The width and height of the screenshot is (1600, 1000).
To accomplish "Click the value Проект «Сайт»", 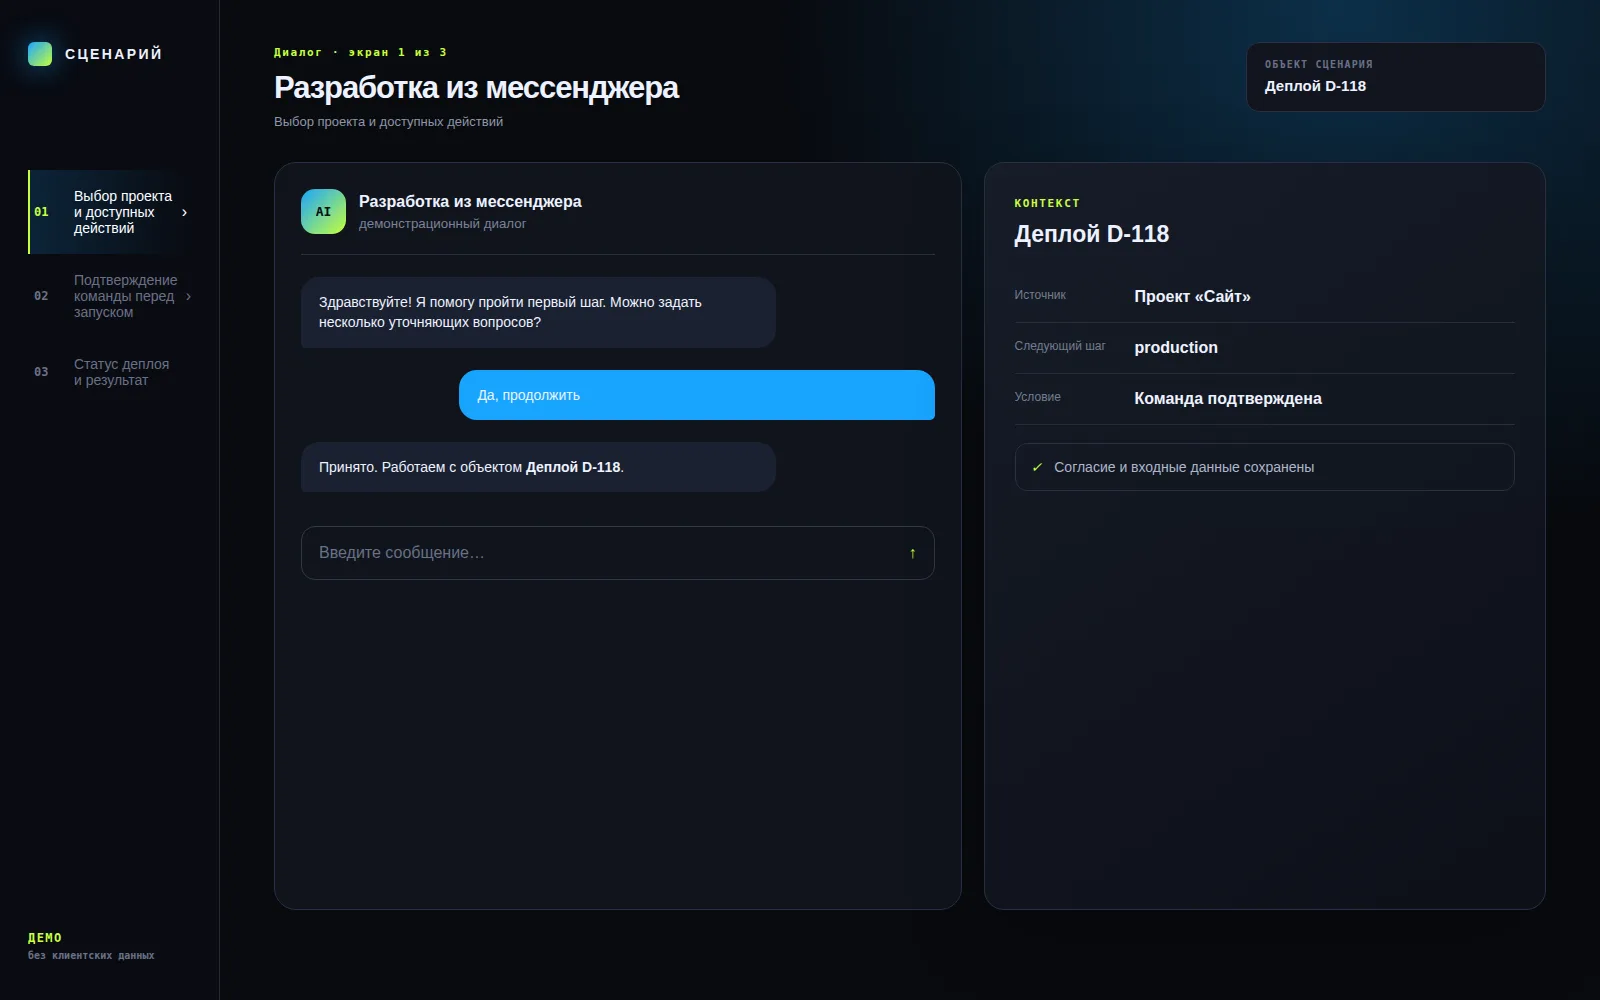I will coord(1192,297).
